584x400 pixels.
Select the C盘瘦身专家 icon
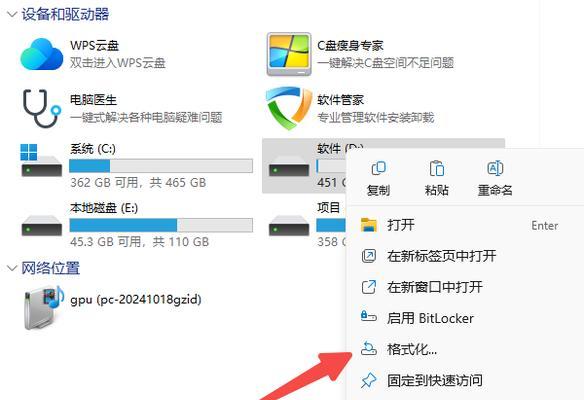pyautogui.click(x=289, y=54)
